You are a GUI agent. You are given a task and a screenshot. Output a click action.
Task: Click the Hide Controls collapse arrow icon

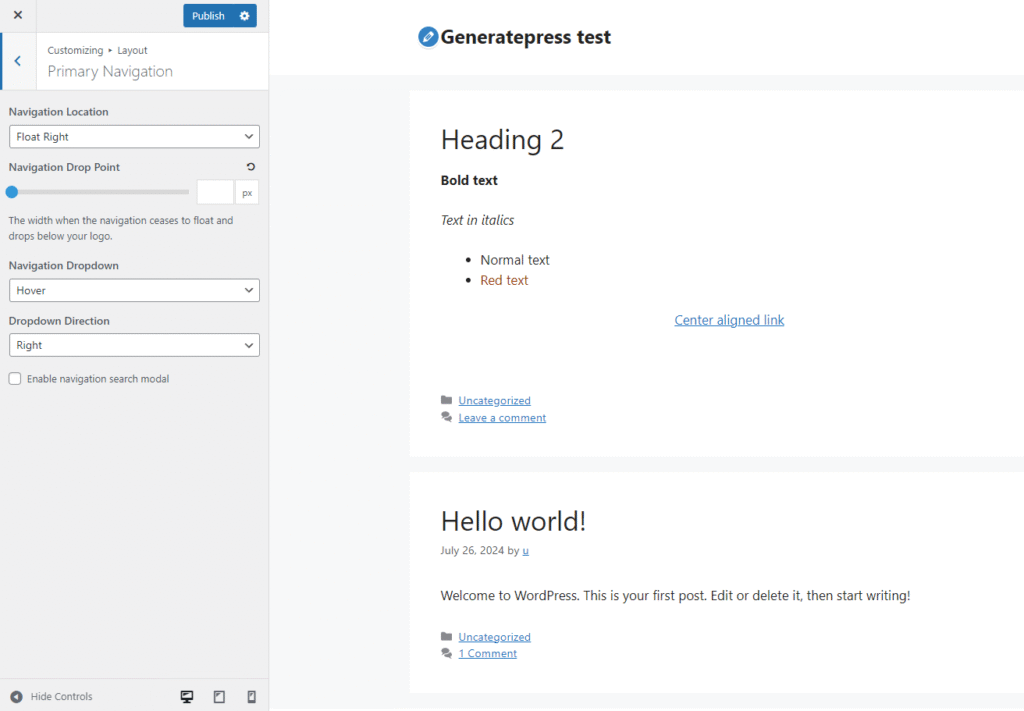point(16,696)
